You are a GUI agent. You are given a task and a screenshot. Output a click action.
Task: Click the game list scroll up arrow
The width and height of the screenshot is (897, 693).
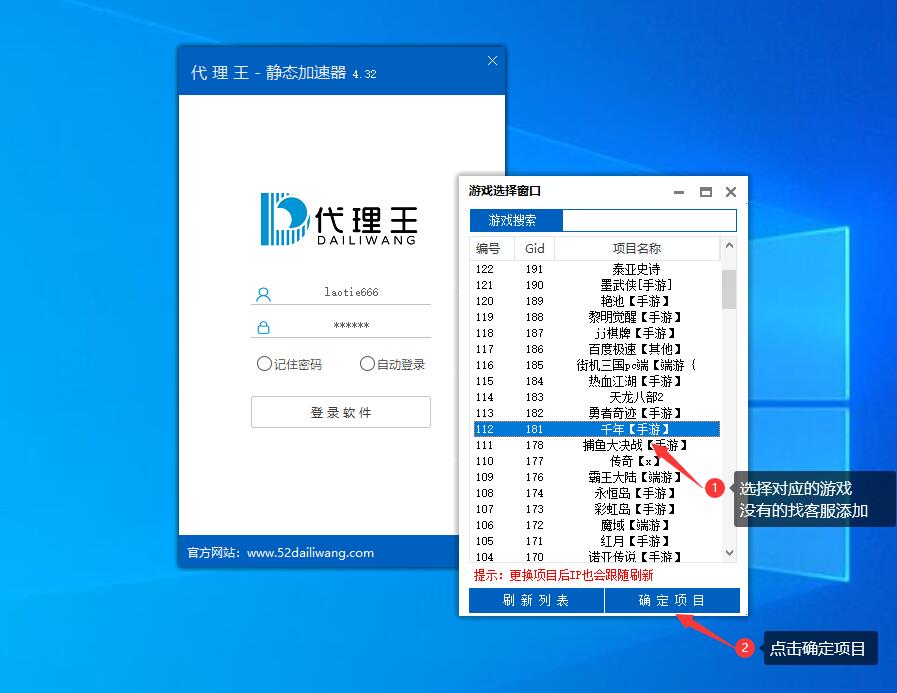[x=729, y=245]
